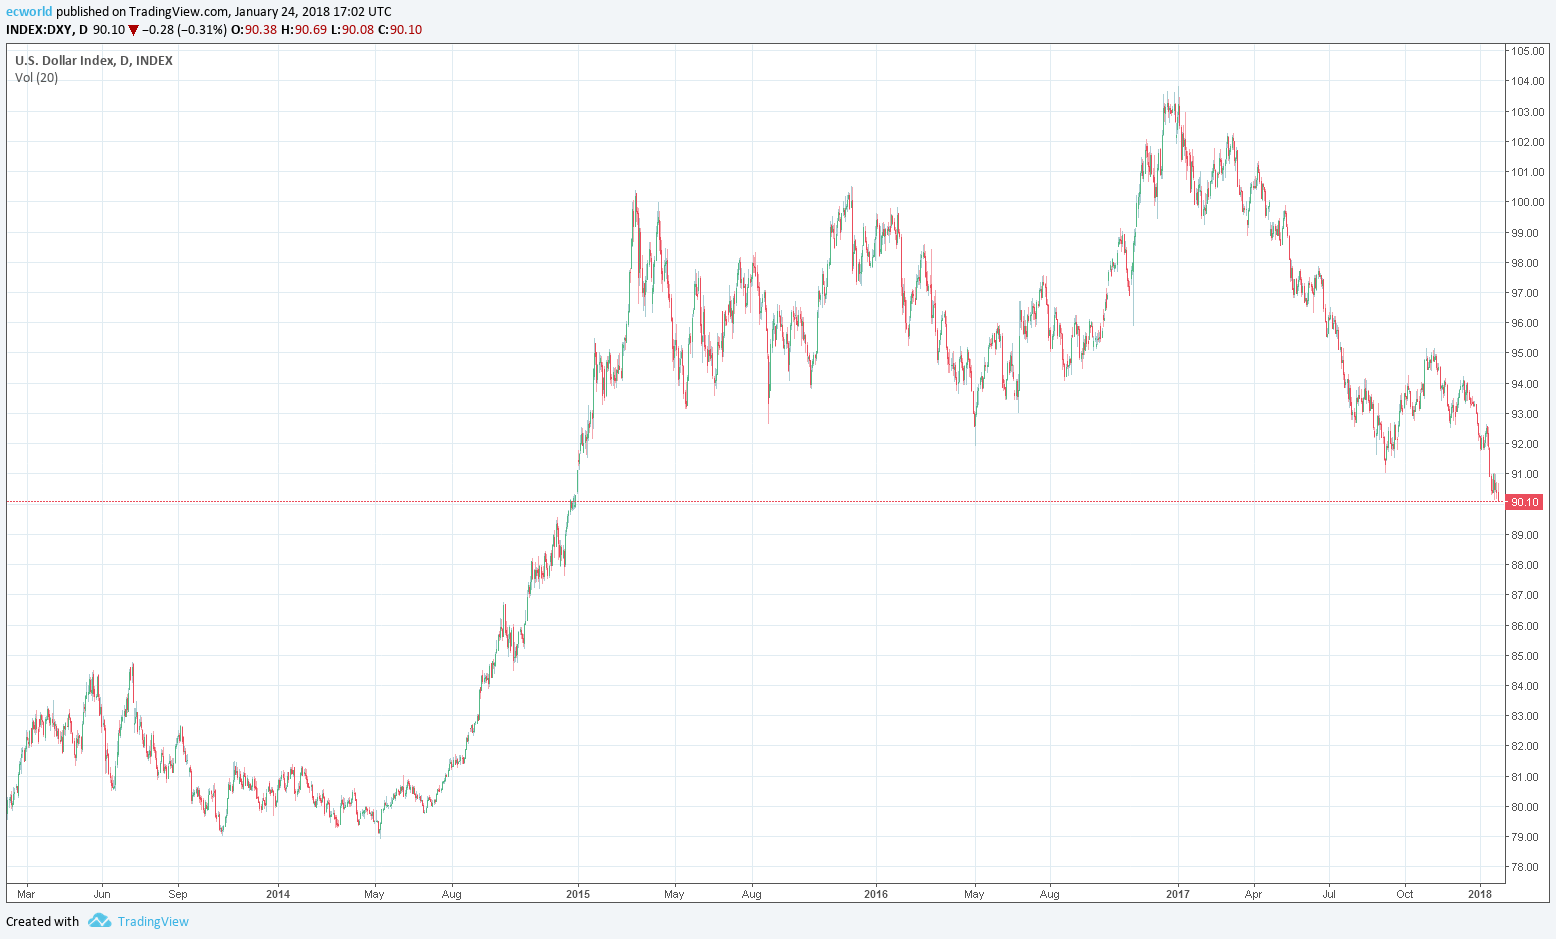Screen dimensions: 1556x939
Task: Click the TradingView logo icon
Action: click(x=99, y=921)
